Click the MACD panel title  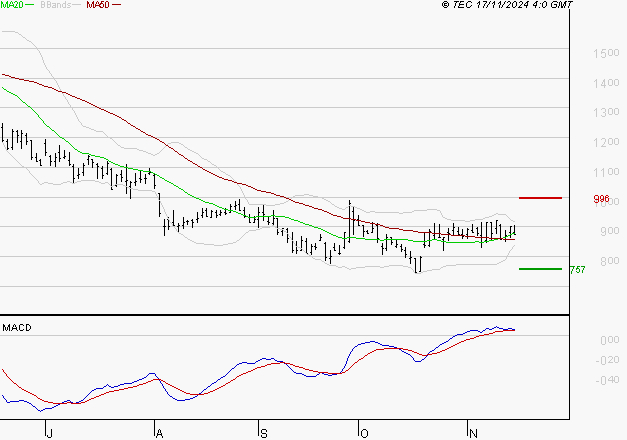[17, 328]
